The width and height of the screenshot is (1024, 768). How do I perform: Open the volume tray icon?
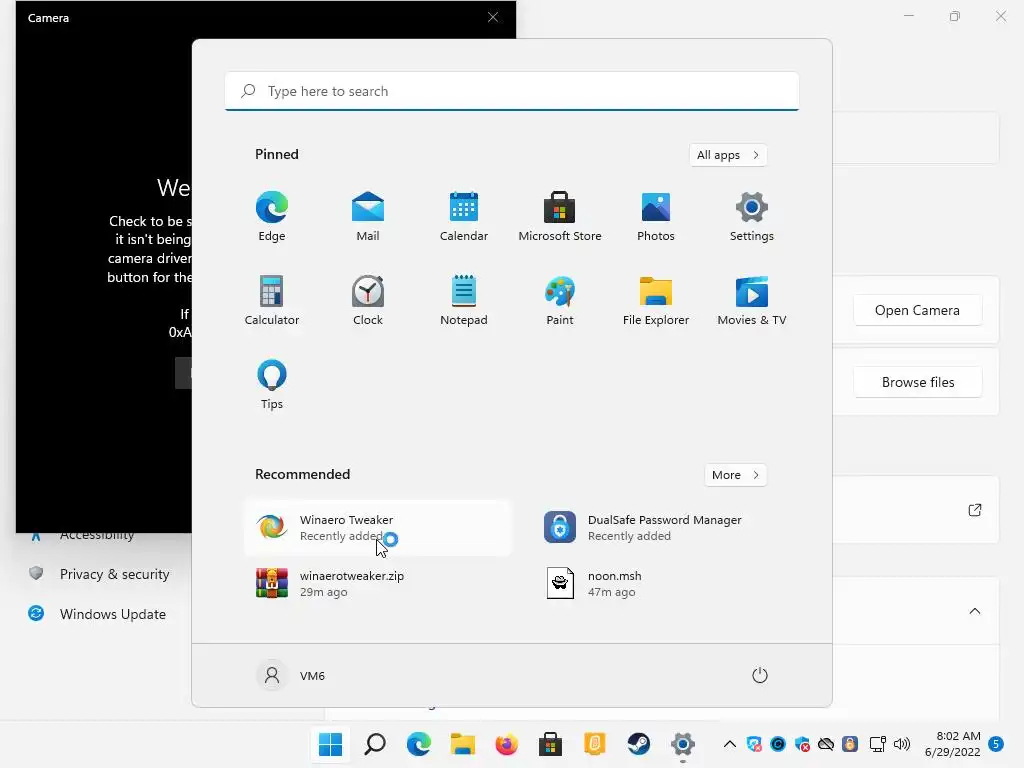902,744
